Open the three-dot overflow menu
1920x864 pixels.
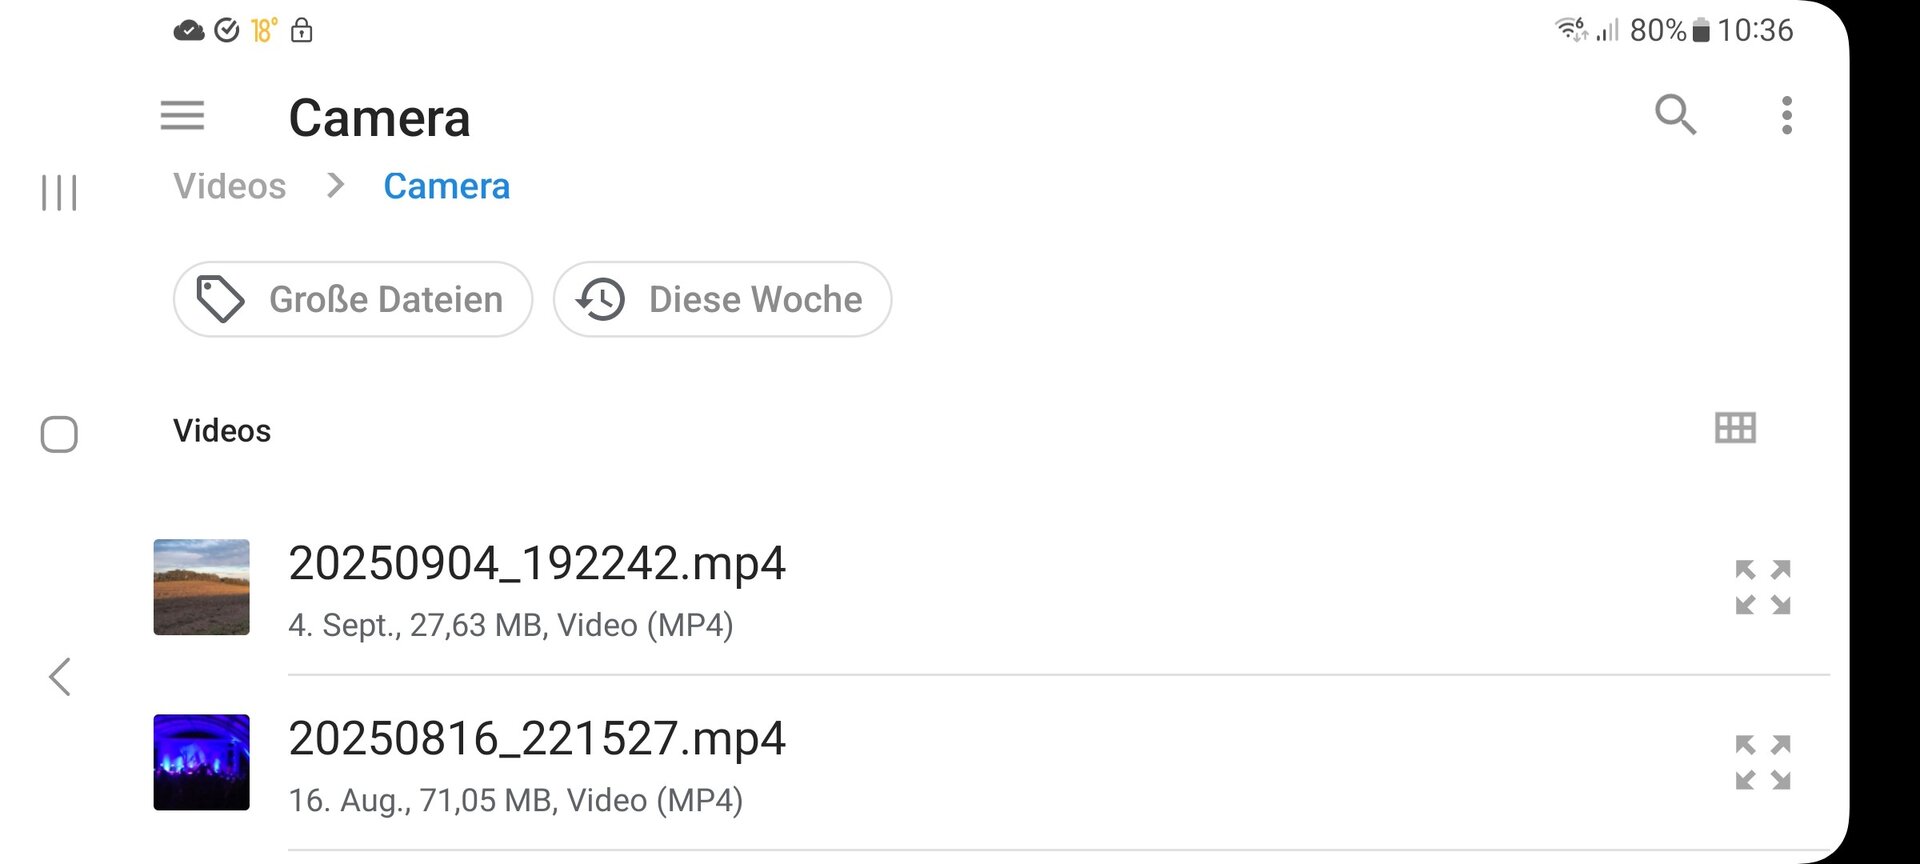pyautogui.click(x=1787, y=116)
